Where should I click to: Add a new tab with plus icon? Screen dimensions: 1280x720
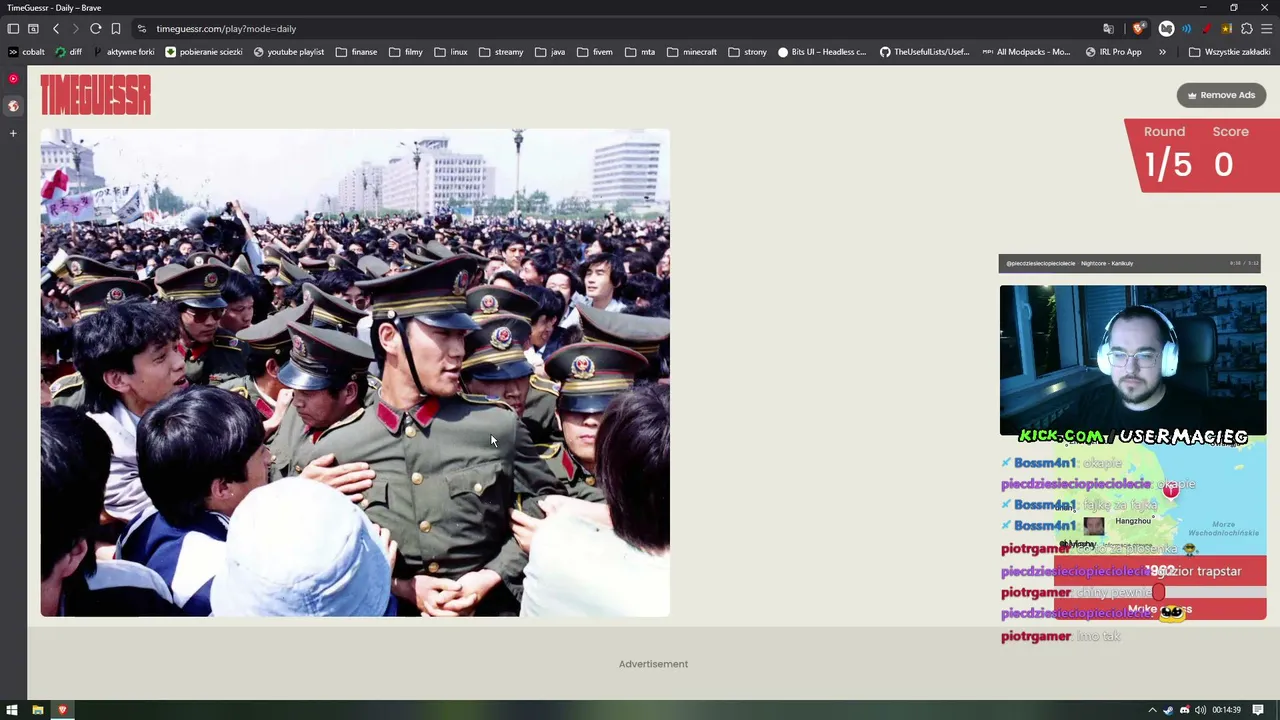pyautogui.click(x=13, y=133)
